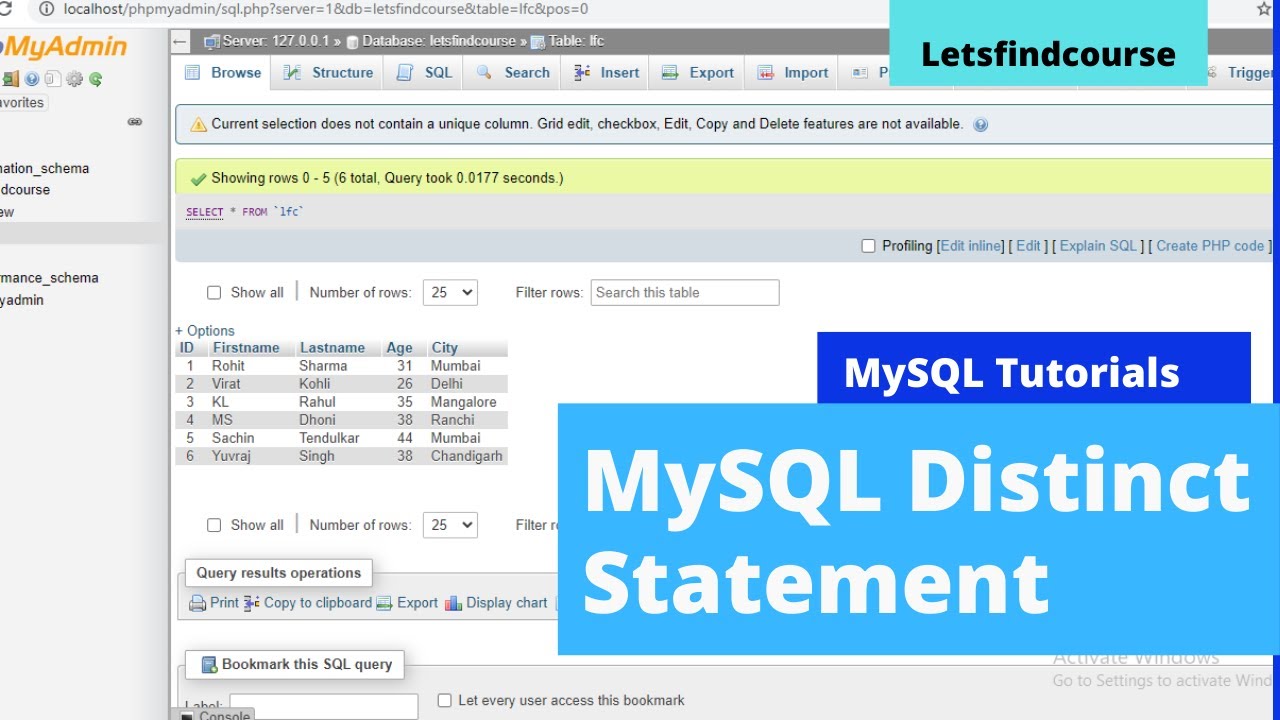Sort by the Age column header

point(399,348)
